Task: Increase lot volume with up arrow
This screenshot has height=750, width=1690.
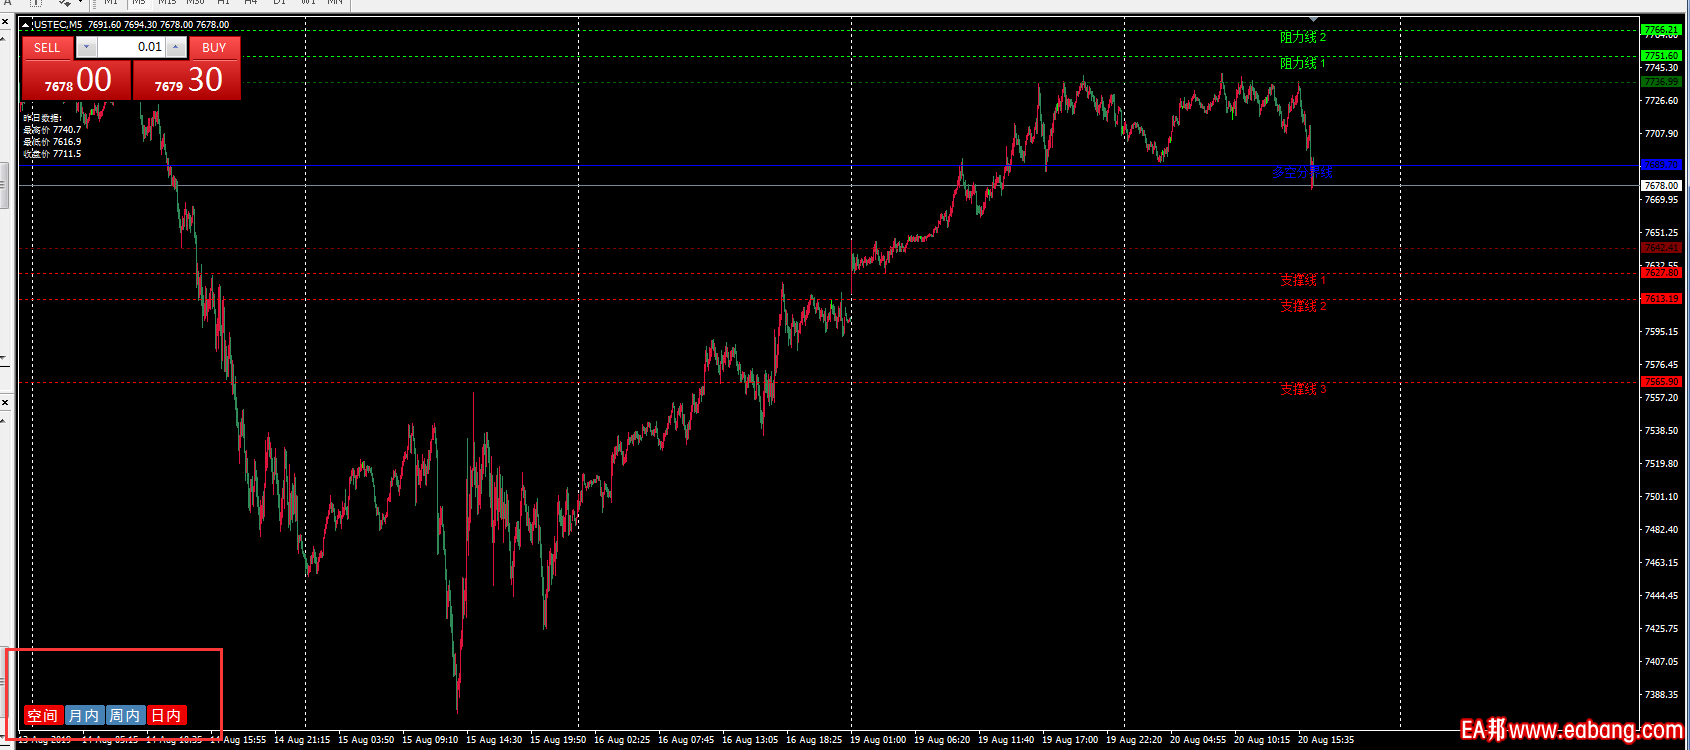Action: click(176, 47)
